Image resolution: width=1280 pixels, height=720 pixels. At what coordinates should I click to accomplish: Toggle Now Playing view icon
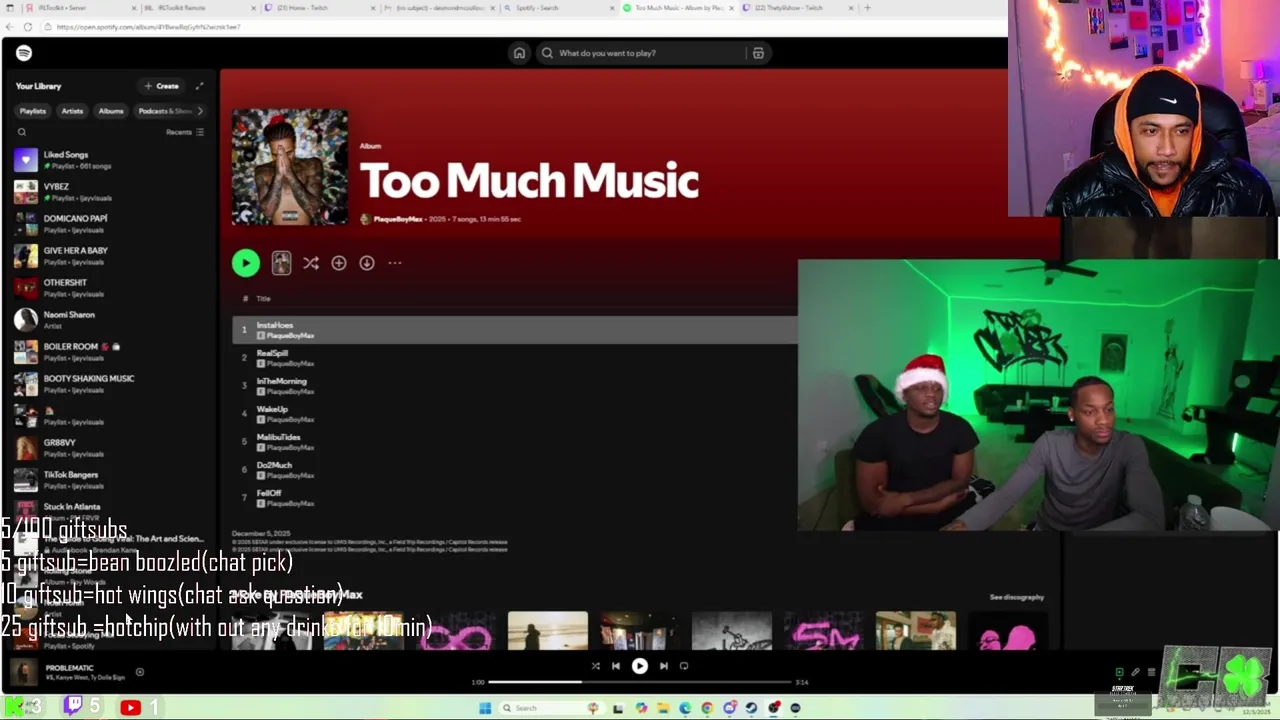click(1119, 672)
